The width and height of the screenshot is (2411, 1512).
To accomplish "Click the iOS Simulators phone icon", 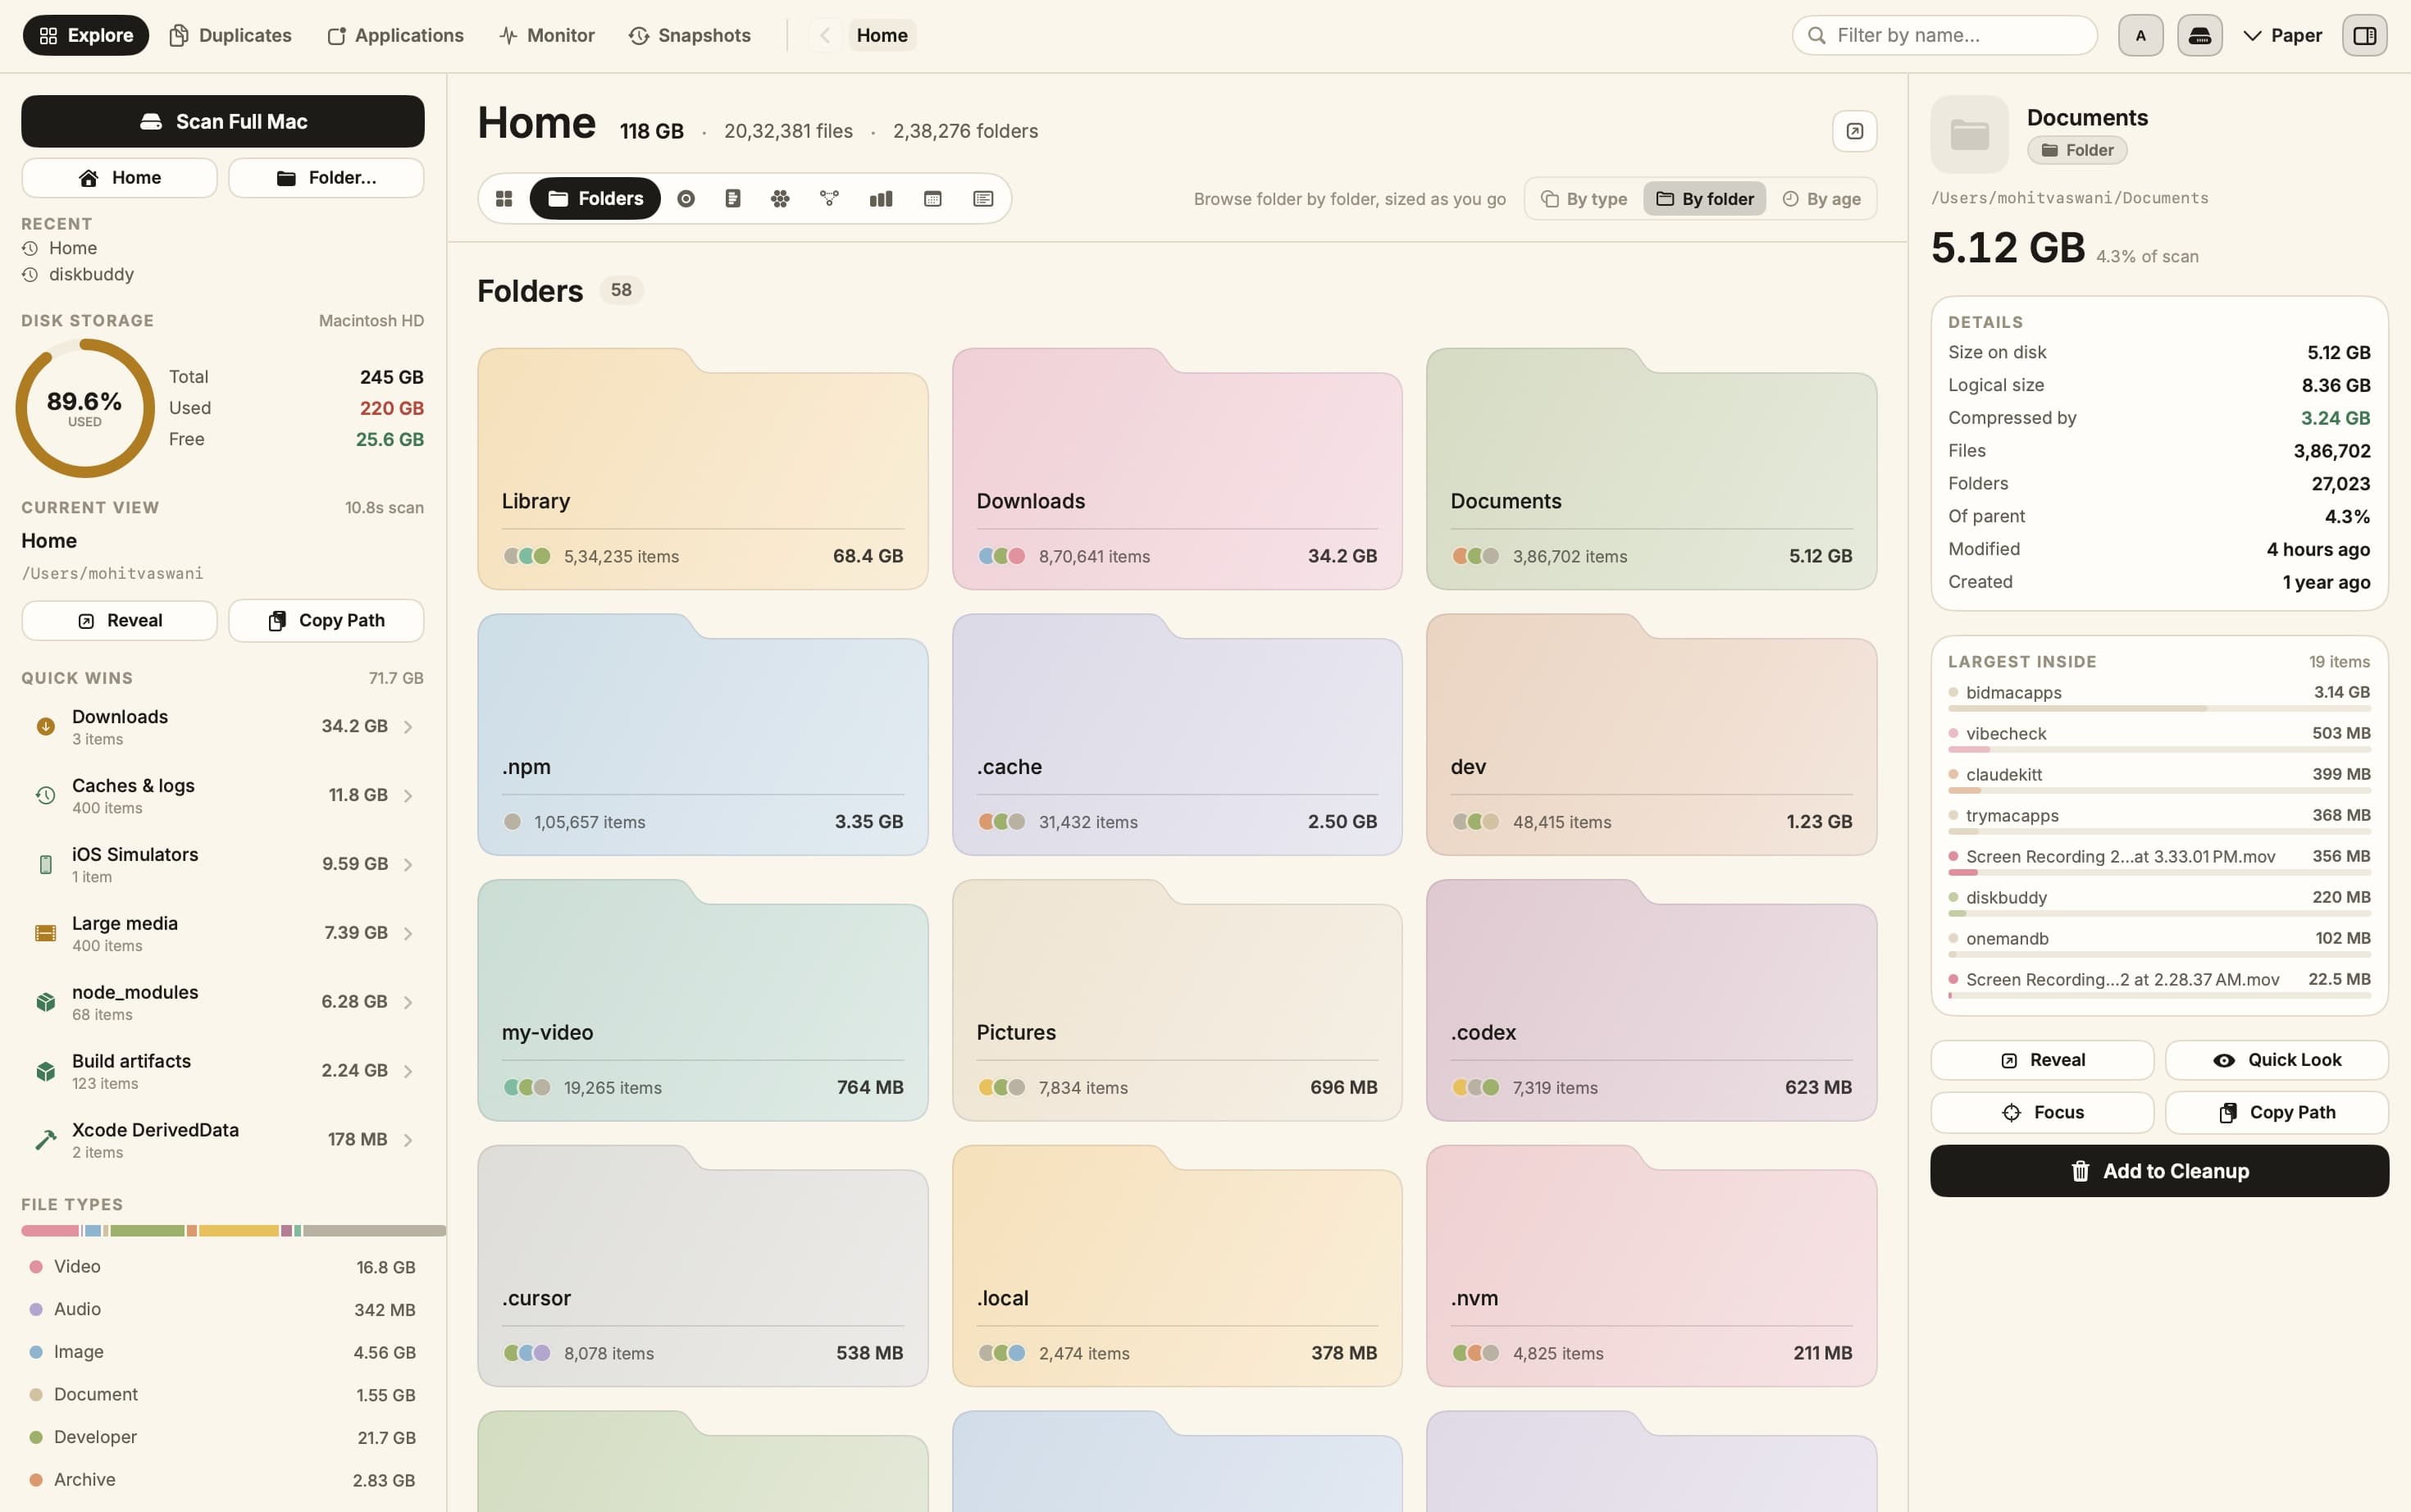I will point(45,865).
